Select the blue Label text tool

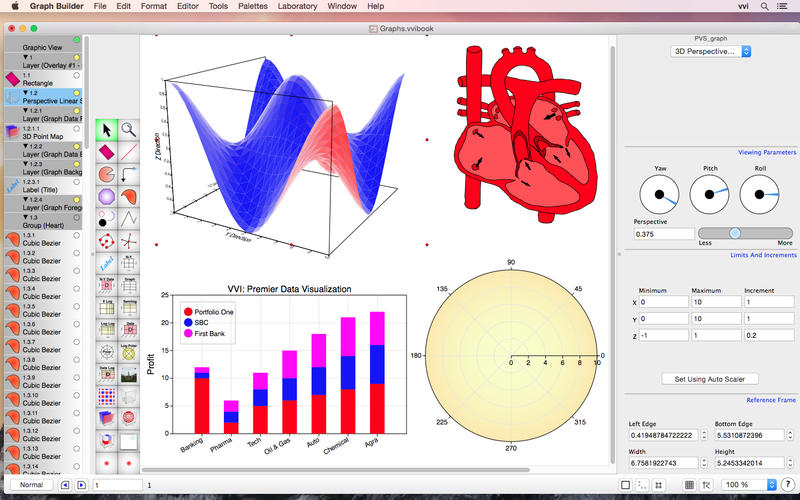(107, 263)
